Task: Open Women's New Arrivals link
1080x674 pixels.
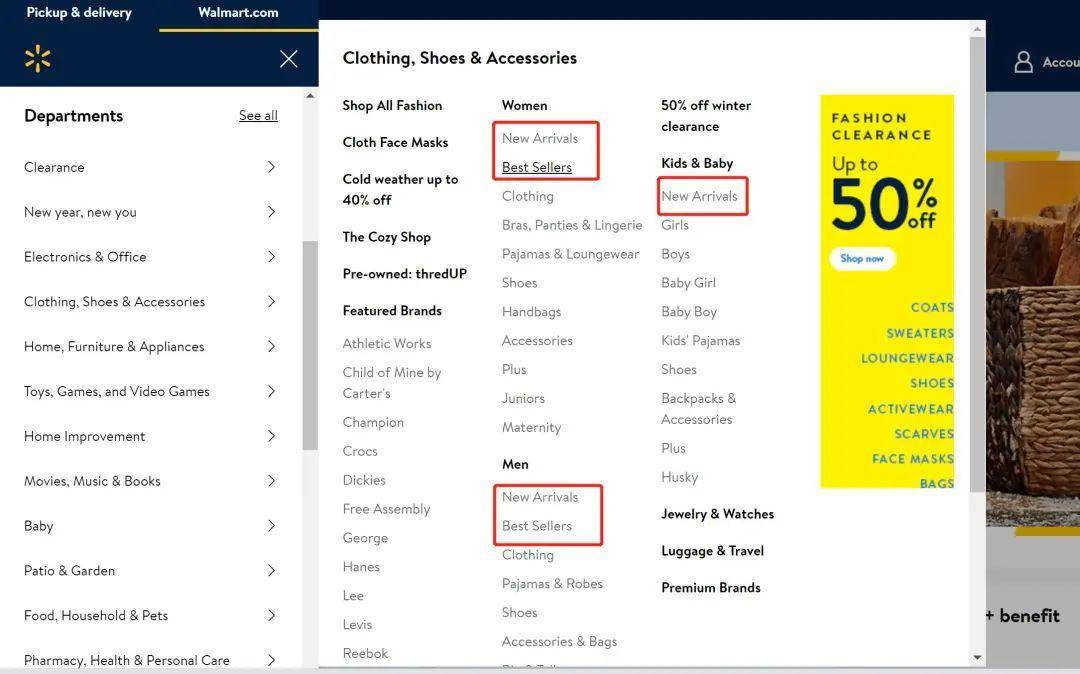Action: tap(540, 138)
